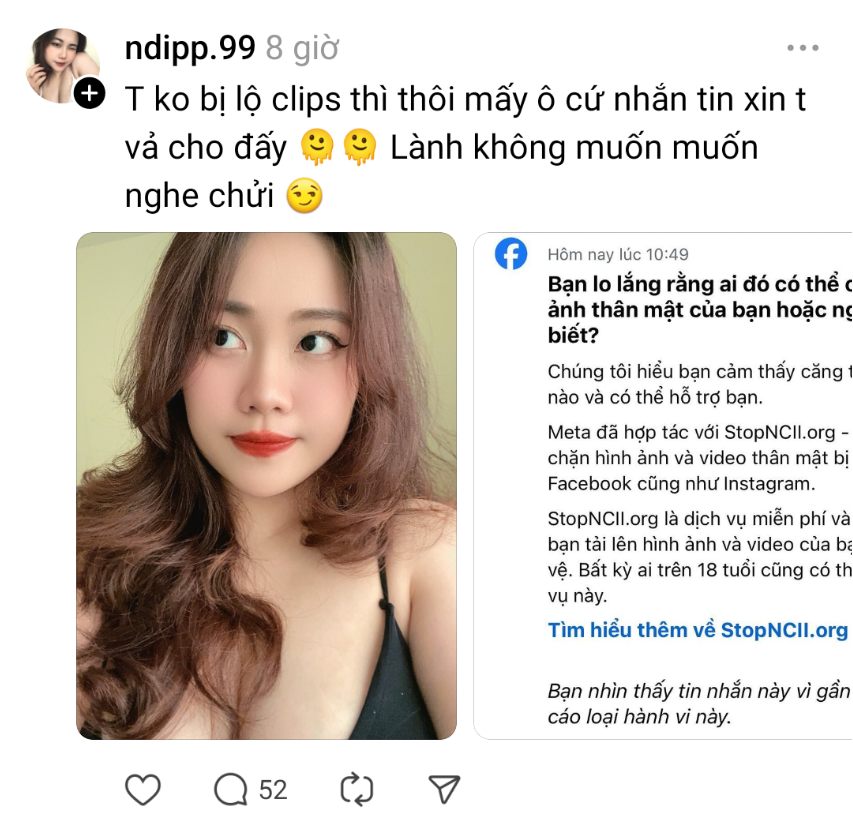The image size is (853, 837).
Task: Click the Facebook logo in the notification image
Action: tap(511, 253)
